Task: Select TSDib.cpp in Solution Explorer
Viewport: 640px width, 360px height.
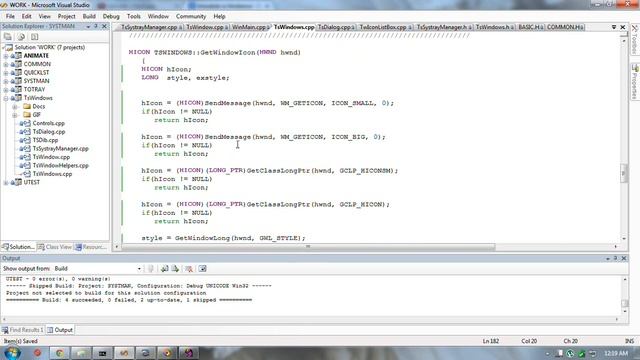Action: 45,140
